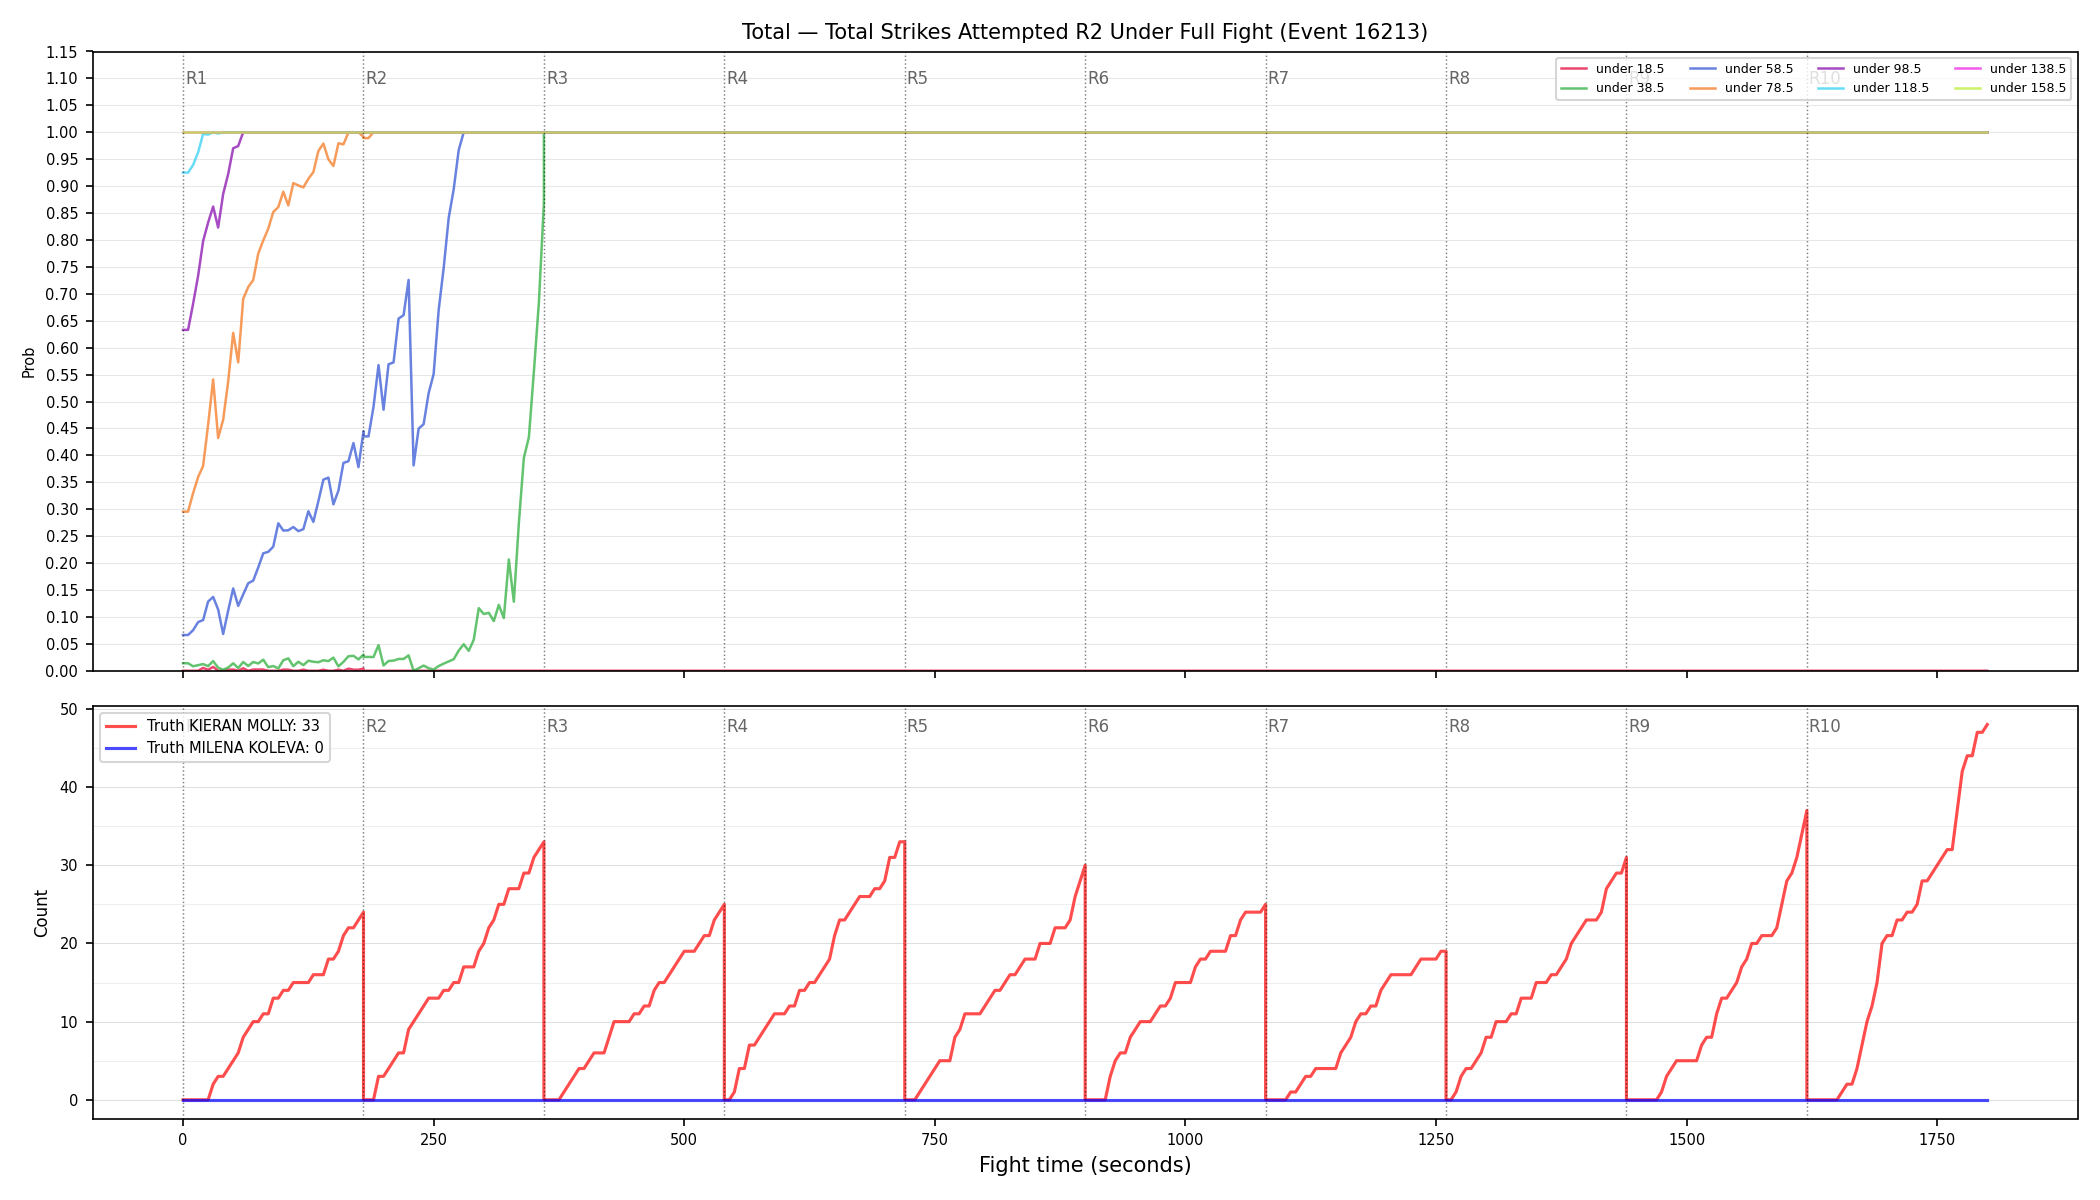Click the 30 tick on Count axis

69,865
